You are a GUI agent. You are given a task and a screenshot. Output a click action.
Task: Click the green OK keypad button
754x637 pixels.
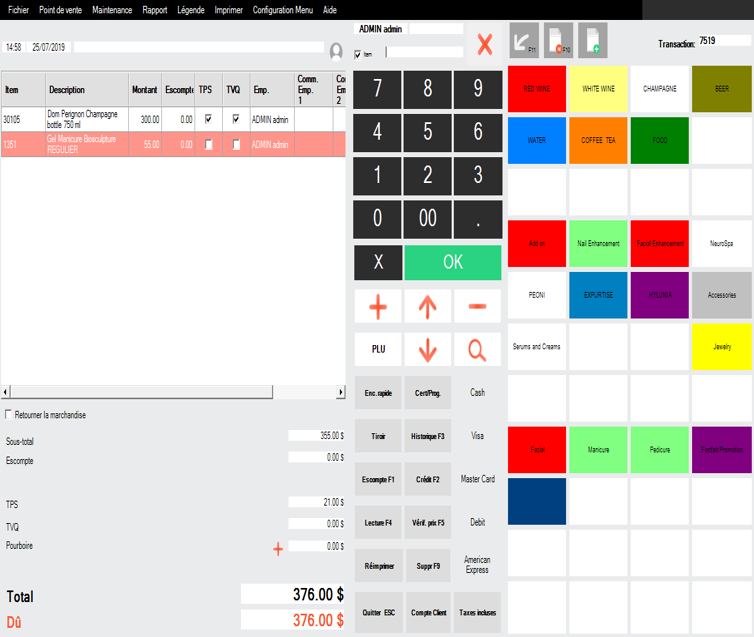(452, 262)
